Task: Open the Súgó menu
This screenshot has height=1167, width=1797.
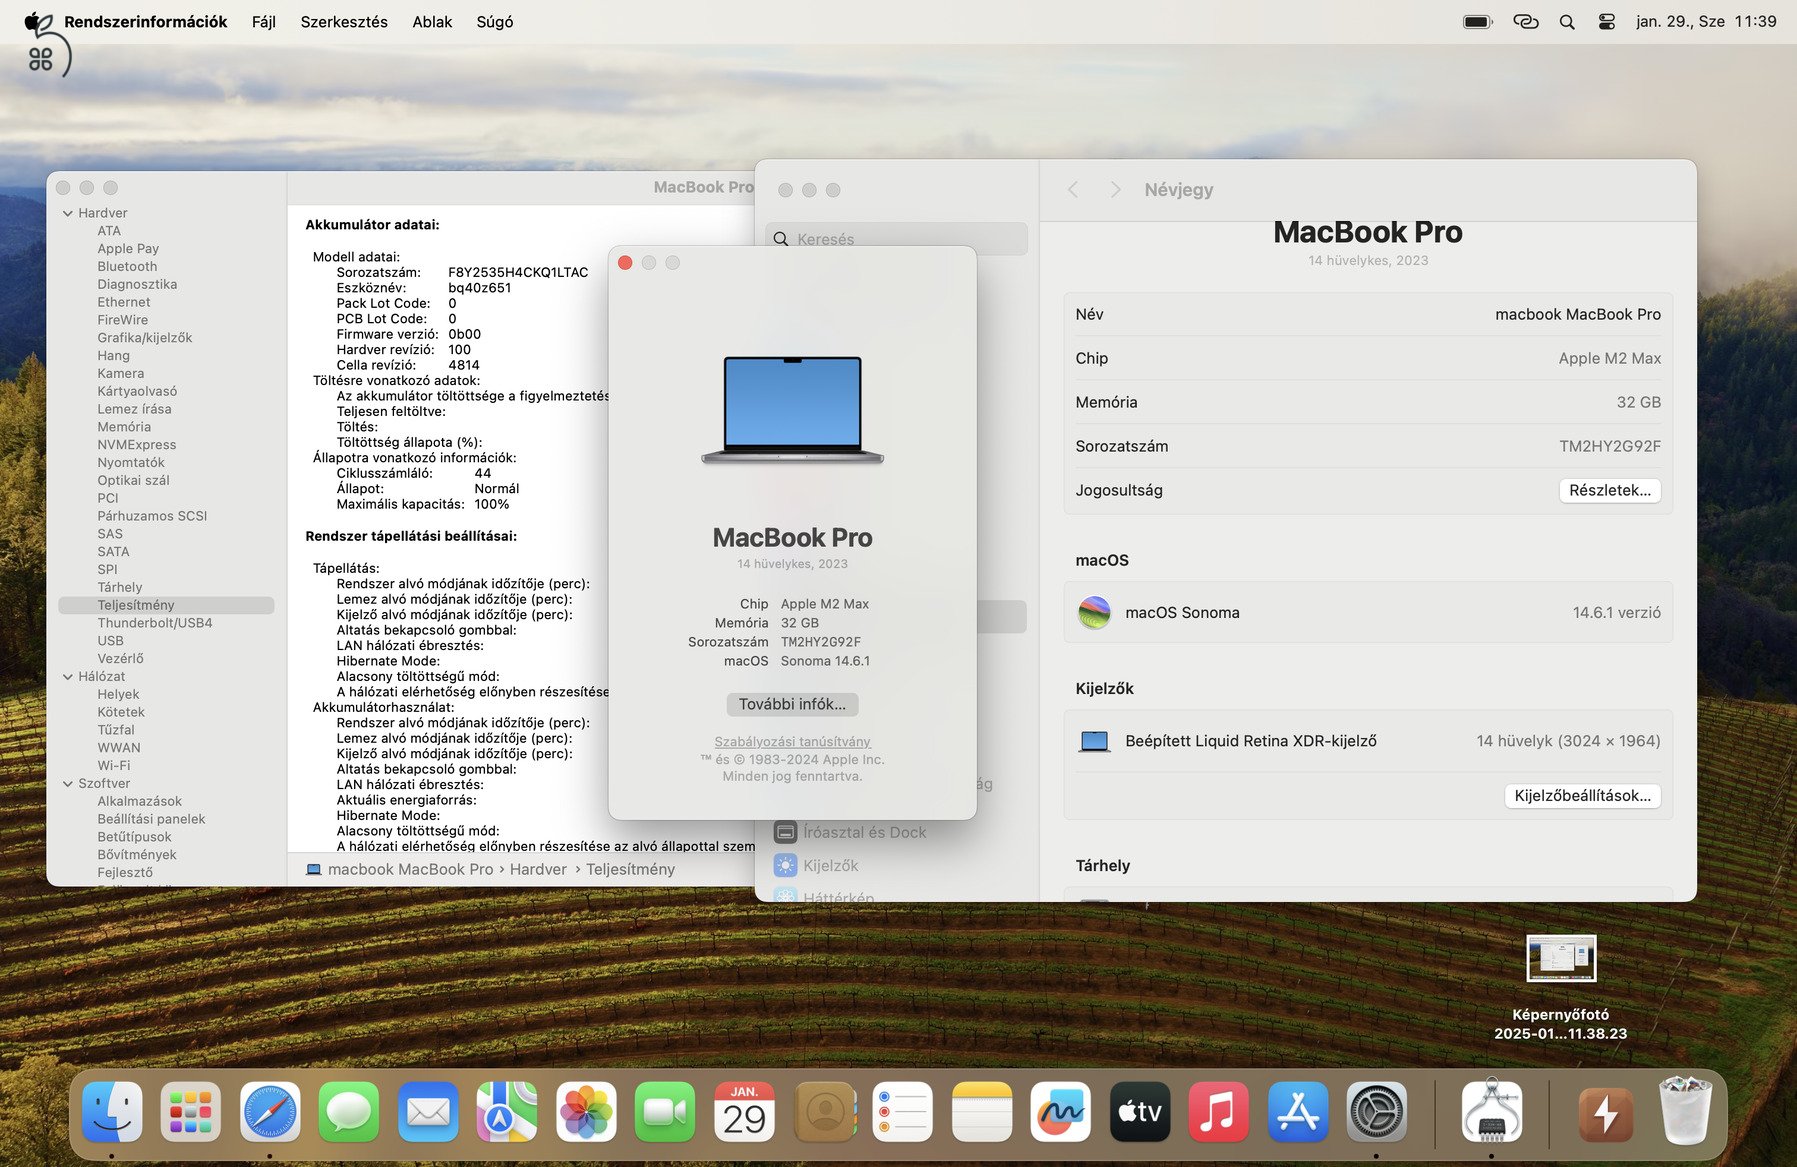Action: (x=495, y=22)
